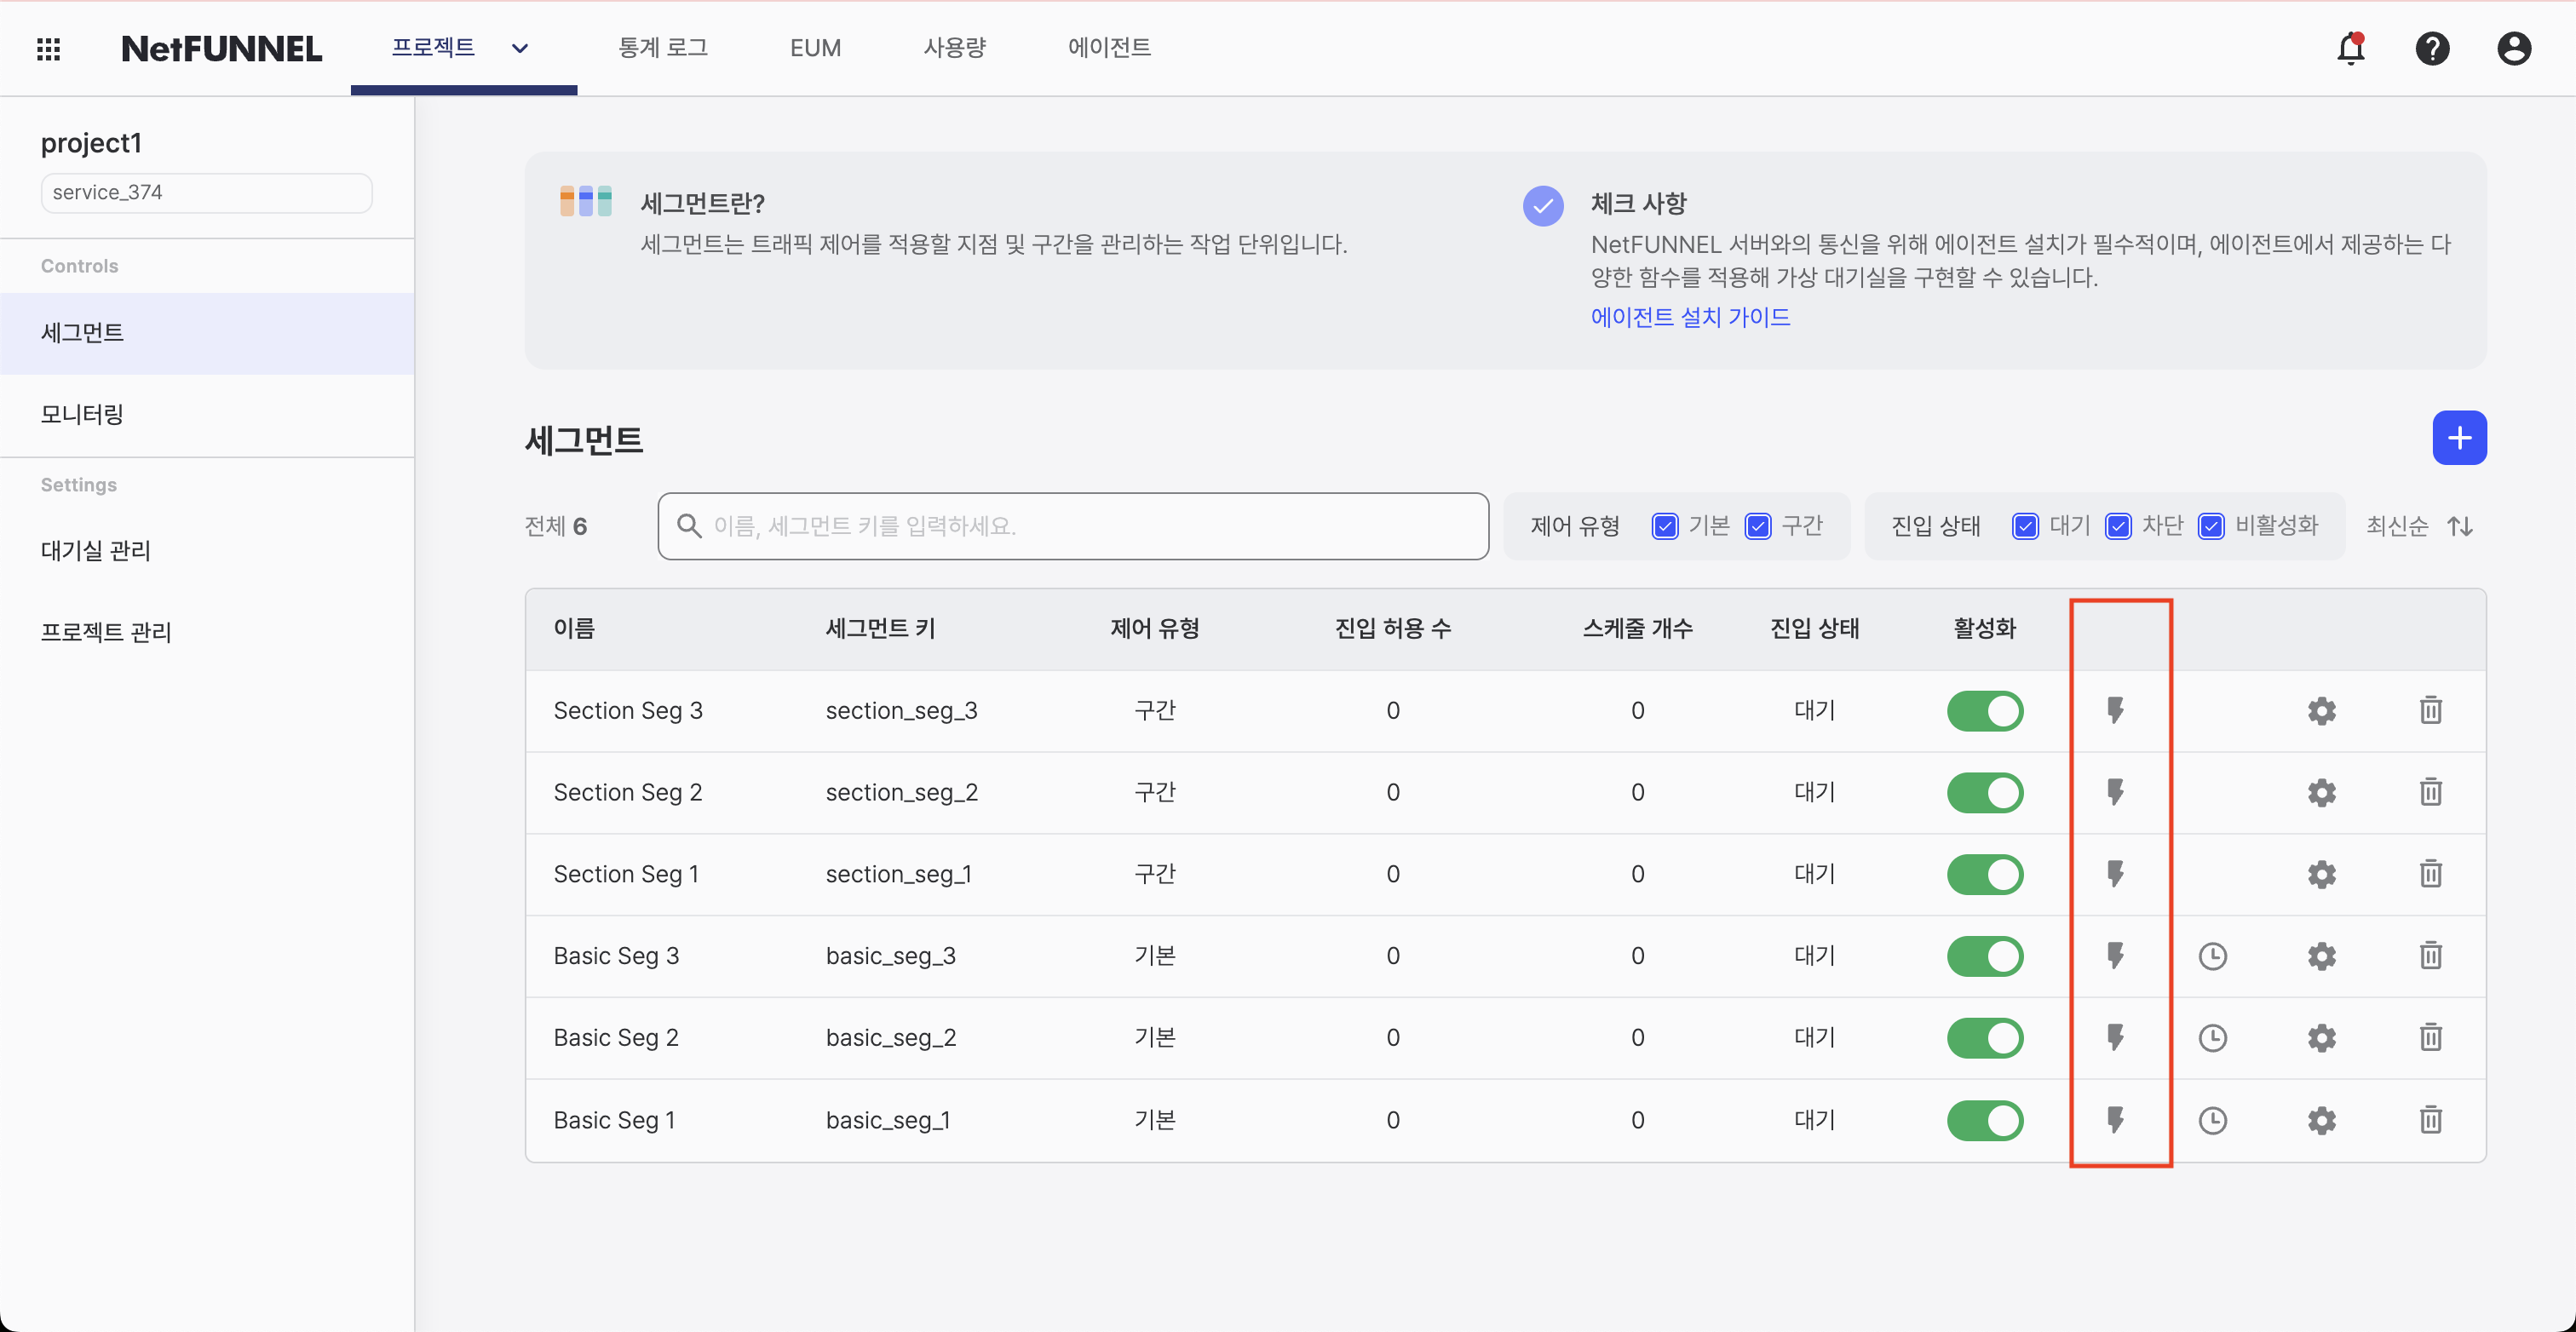Toggle activation switch for Section Seg 2
The width and height of the screenshot is (2576, 1332).
pos(1985,792)
